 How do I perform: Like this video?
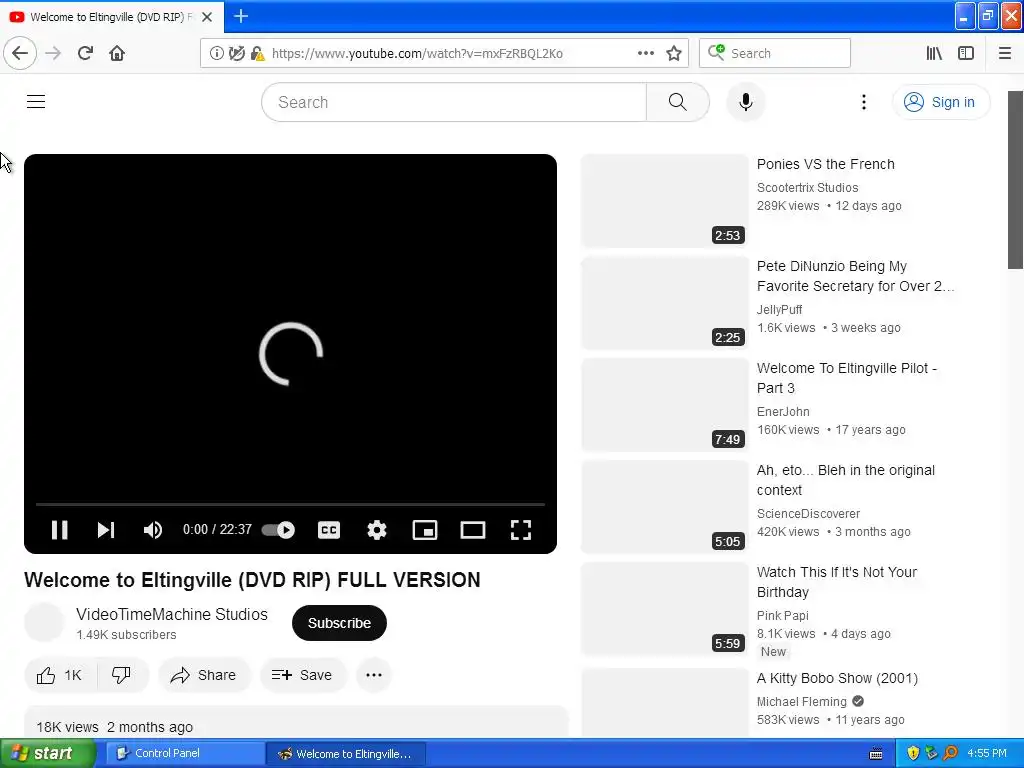pyautogui.click(x=60, y=675)
